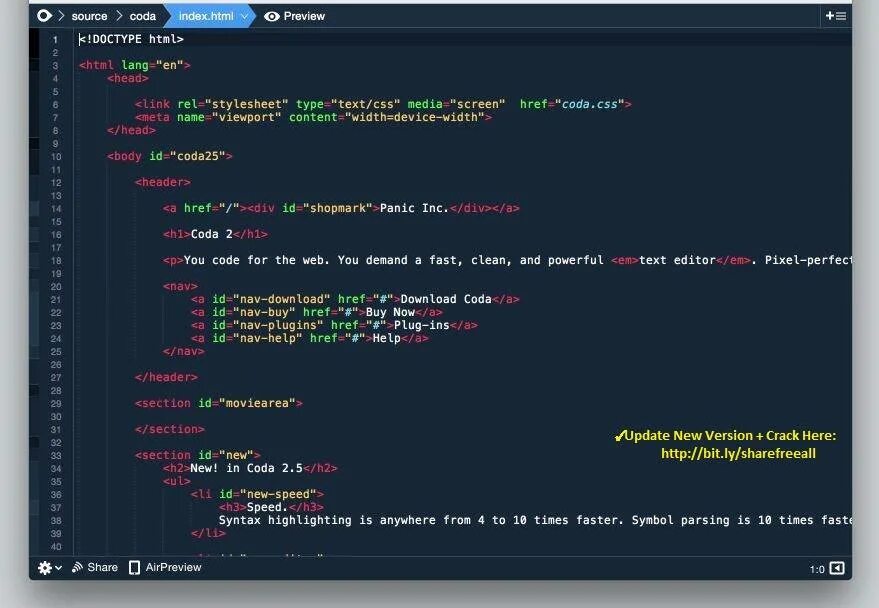Click the AirPreview device icon
The image size is (879, 608).
[135, 568]
